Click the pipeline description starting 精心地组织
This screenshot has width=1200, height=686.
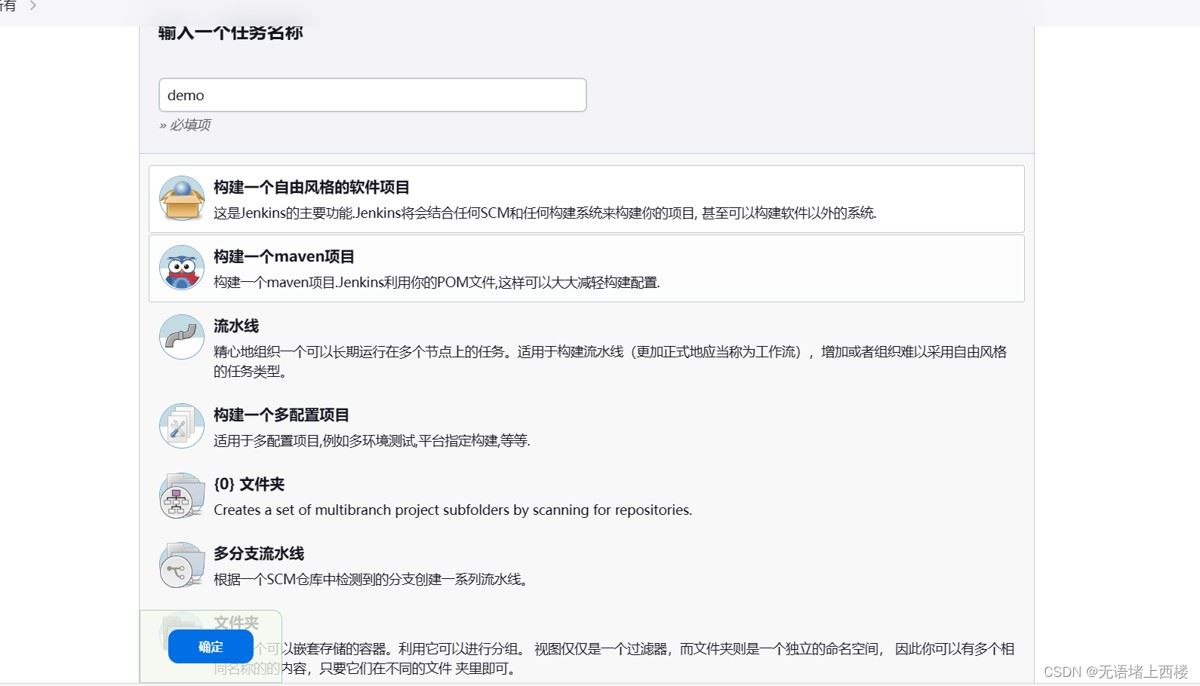[610, 361]
